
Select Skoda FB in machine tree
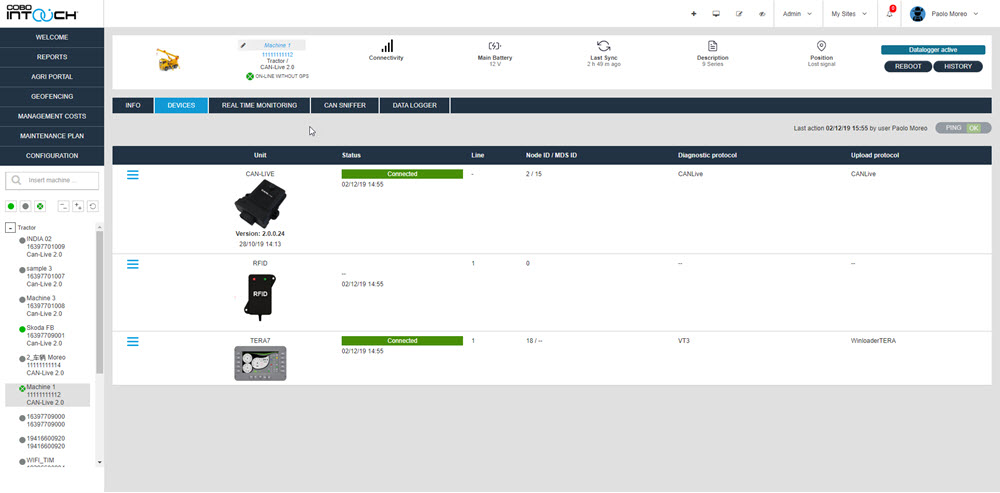(45, 335)
